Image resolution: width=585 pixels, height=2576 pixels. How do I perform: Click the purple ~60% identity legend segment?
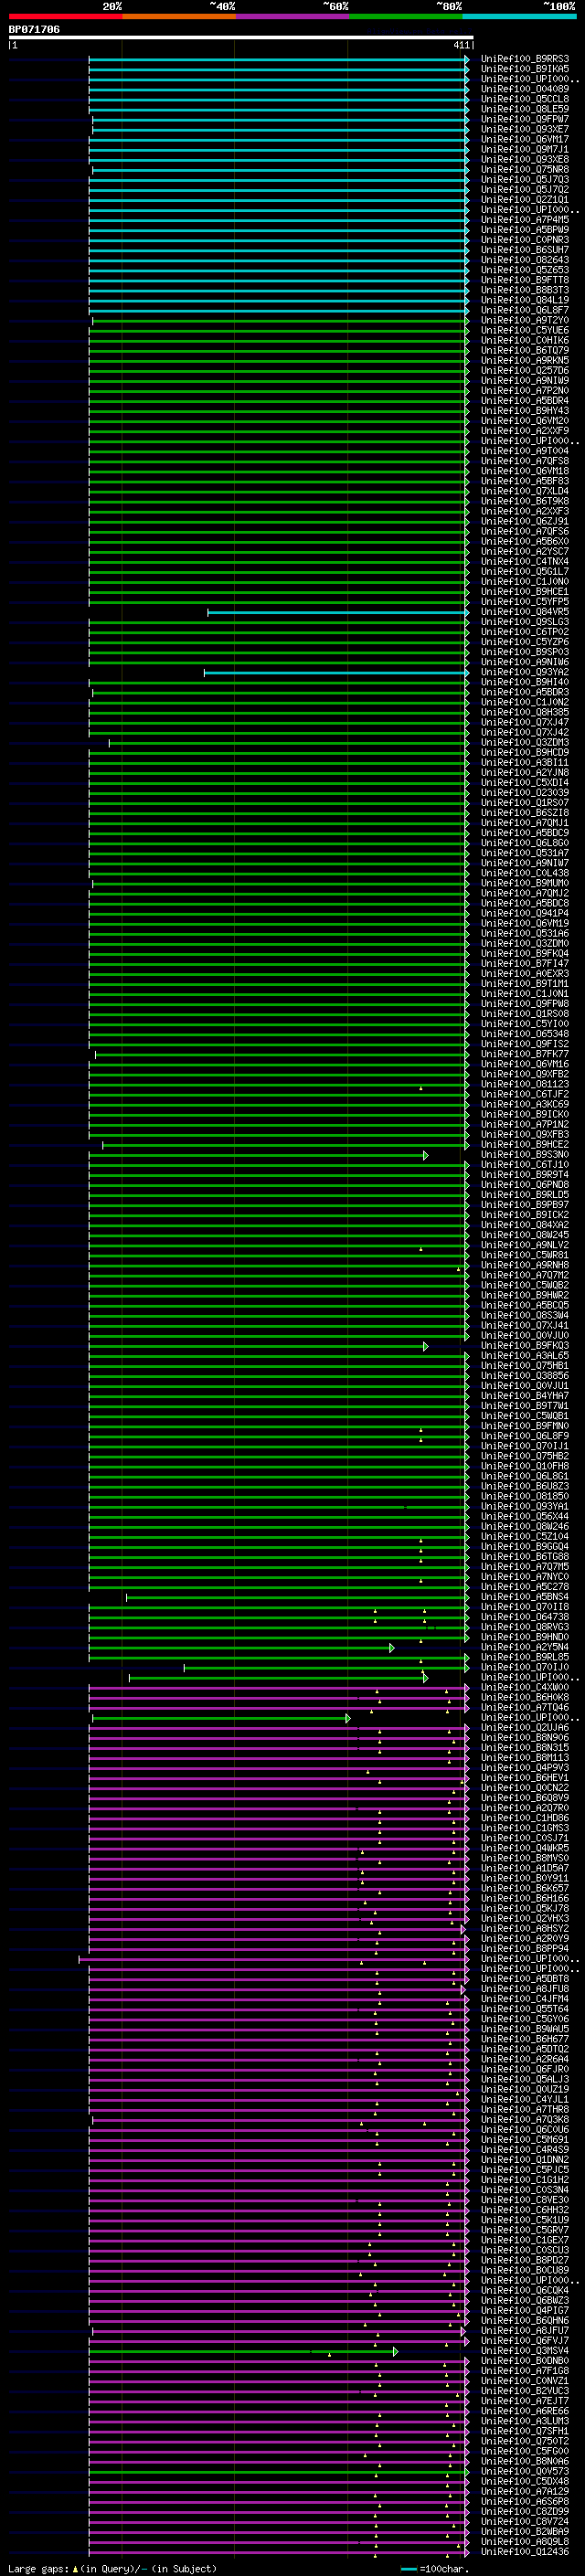pos(293,16)
